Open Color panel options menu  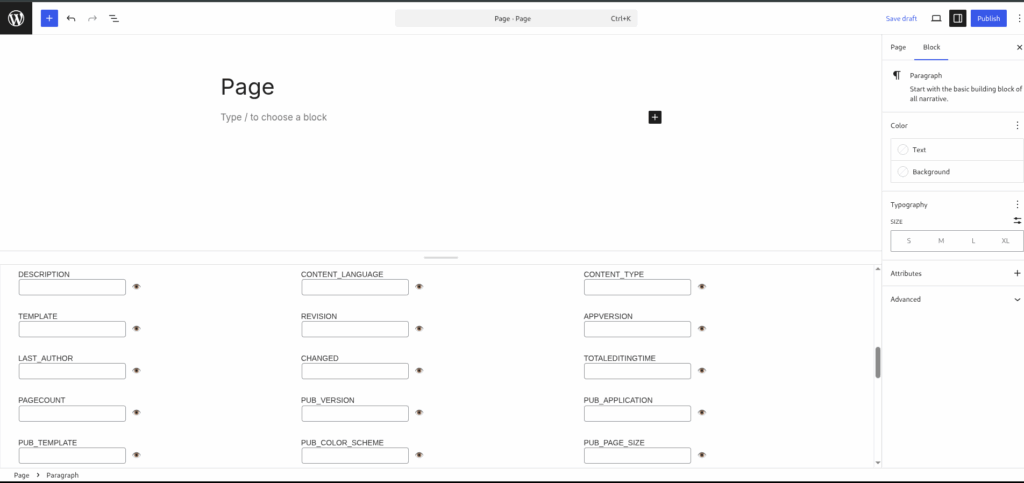[1017, 125]
